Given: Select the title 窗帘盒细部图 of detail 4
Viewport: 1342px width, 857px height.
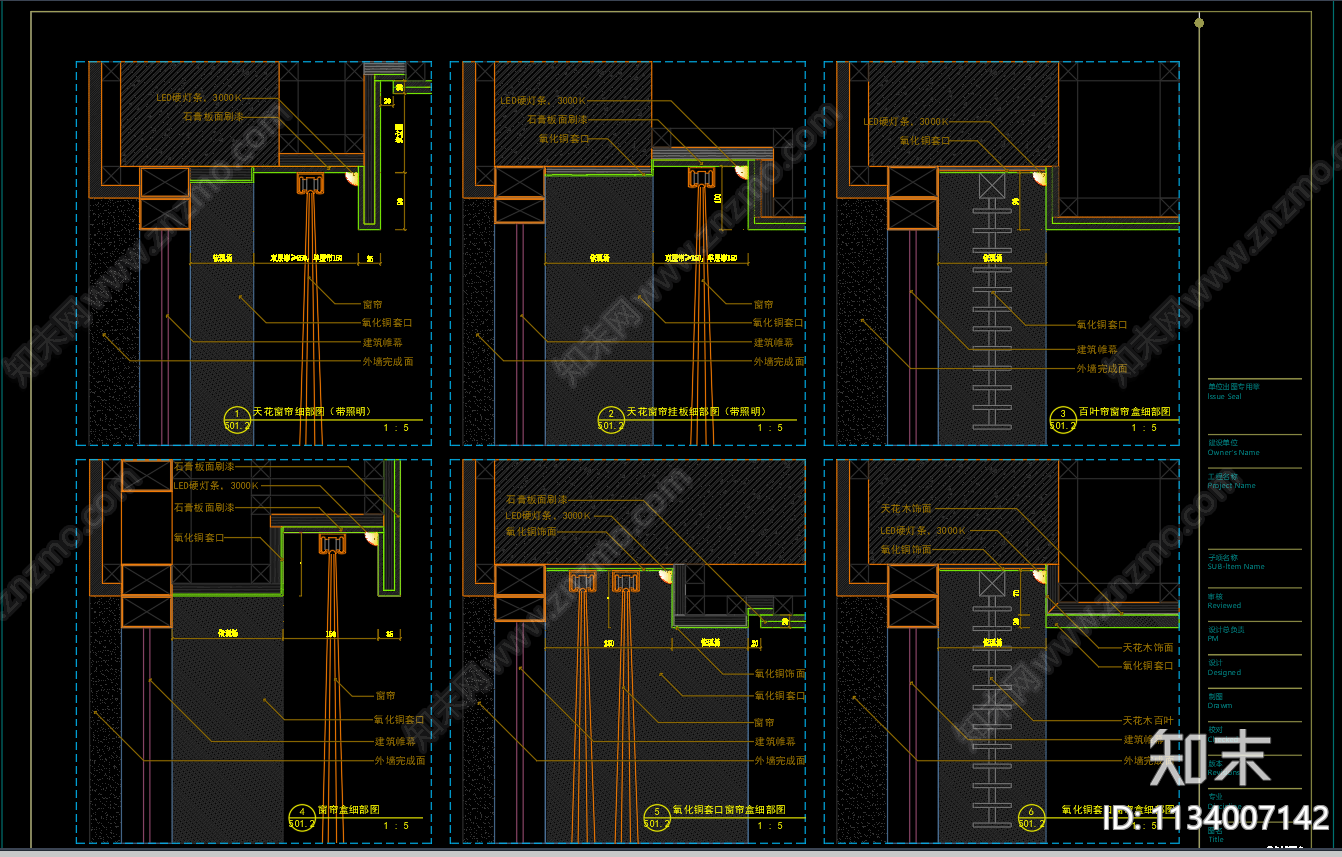Looking at the screenshot, I should tap(348, 810).
